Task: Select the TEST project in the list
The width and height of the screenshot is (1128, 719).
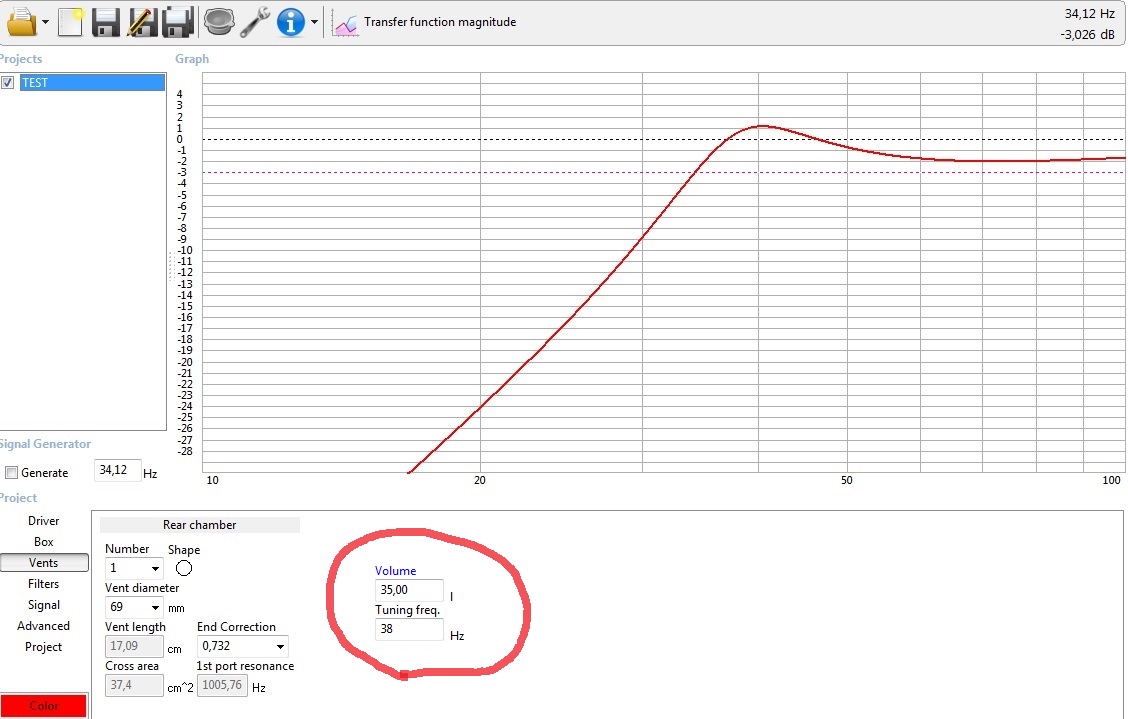Action: point(92,83)
